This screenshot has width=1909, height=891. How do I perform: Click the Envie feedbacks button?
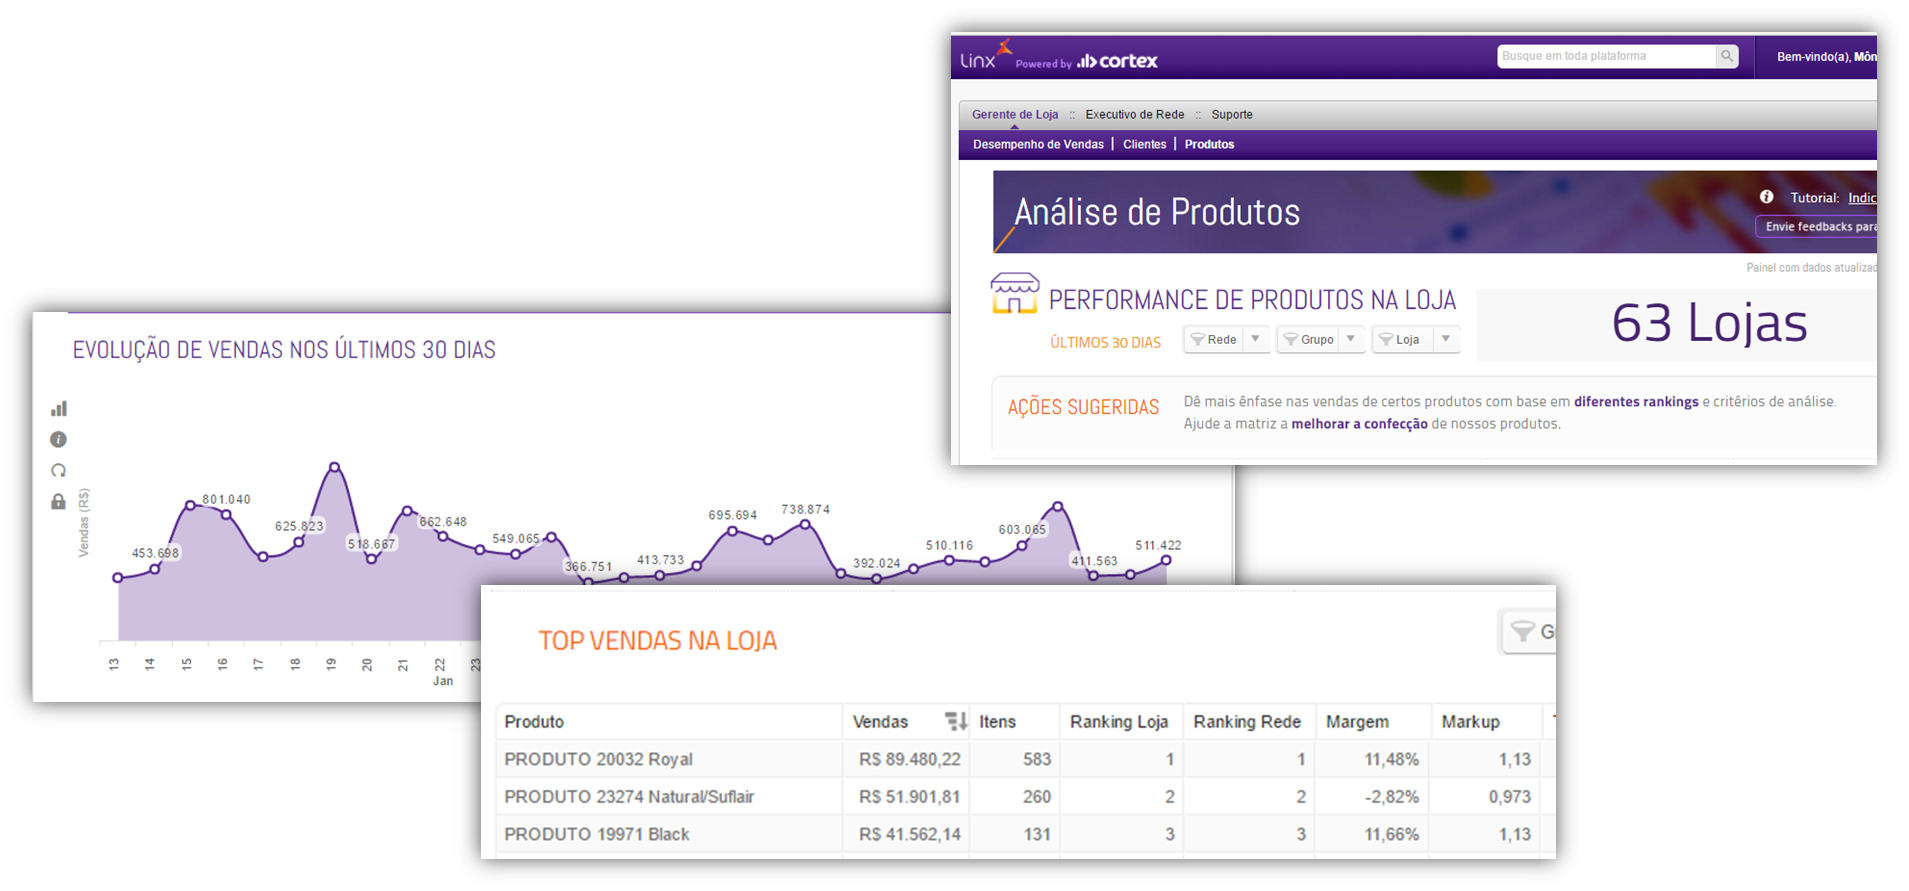click(1816, 227)
